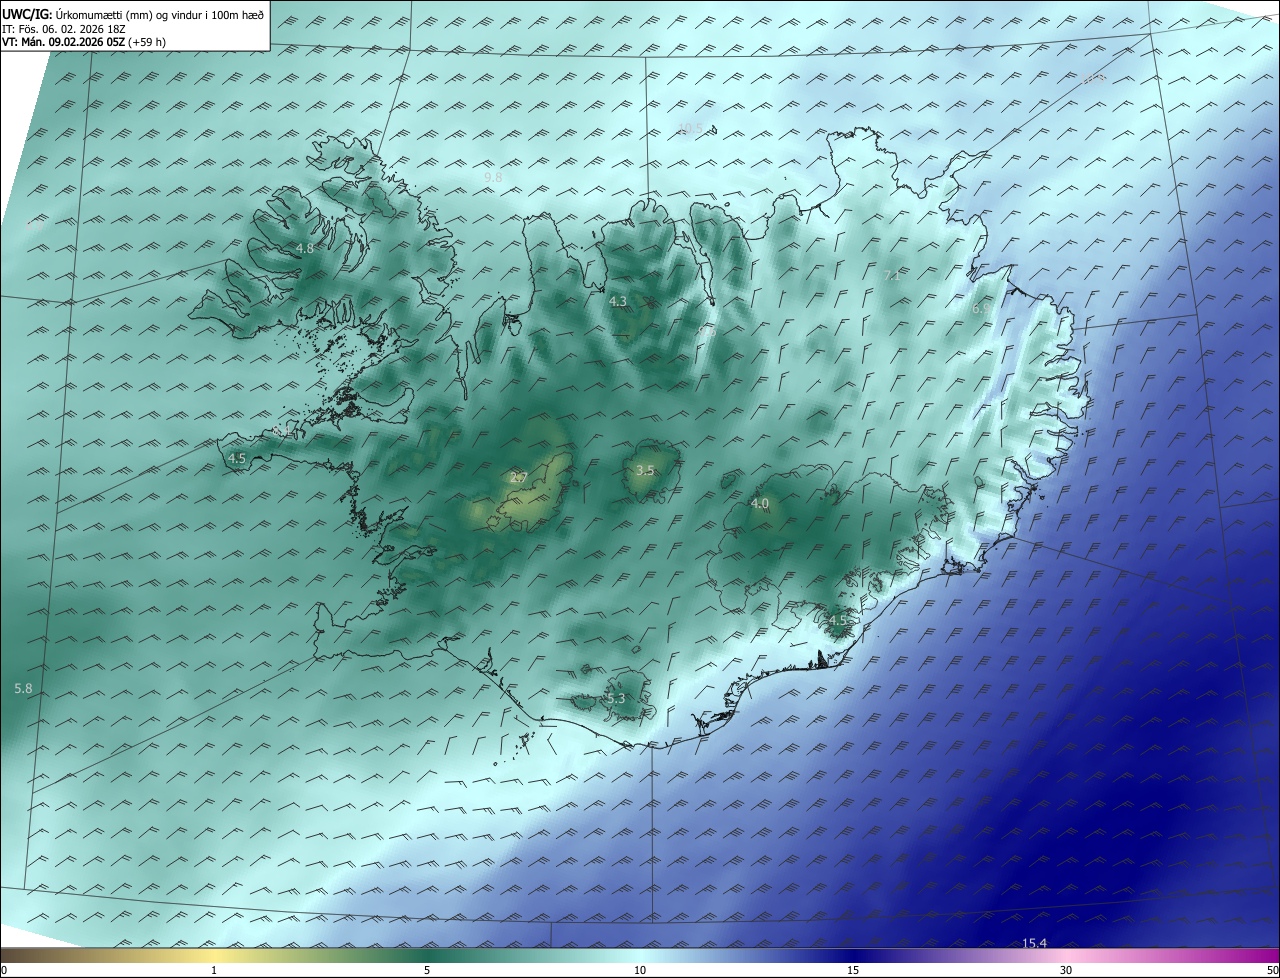Click the '15' tick on the color scale
1280x978 pixels.
(x=853, y=970)
